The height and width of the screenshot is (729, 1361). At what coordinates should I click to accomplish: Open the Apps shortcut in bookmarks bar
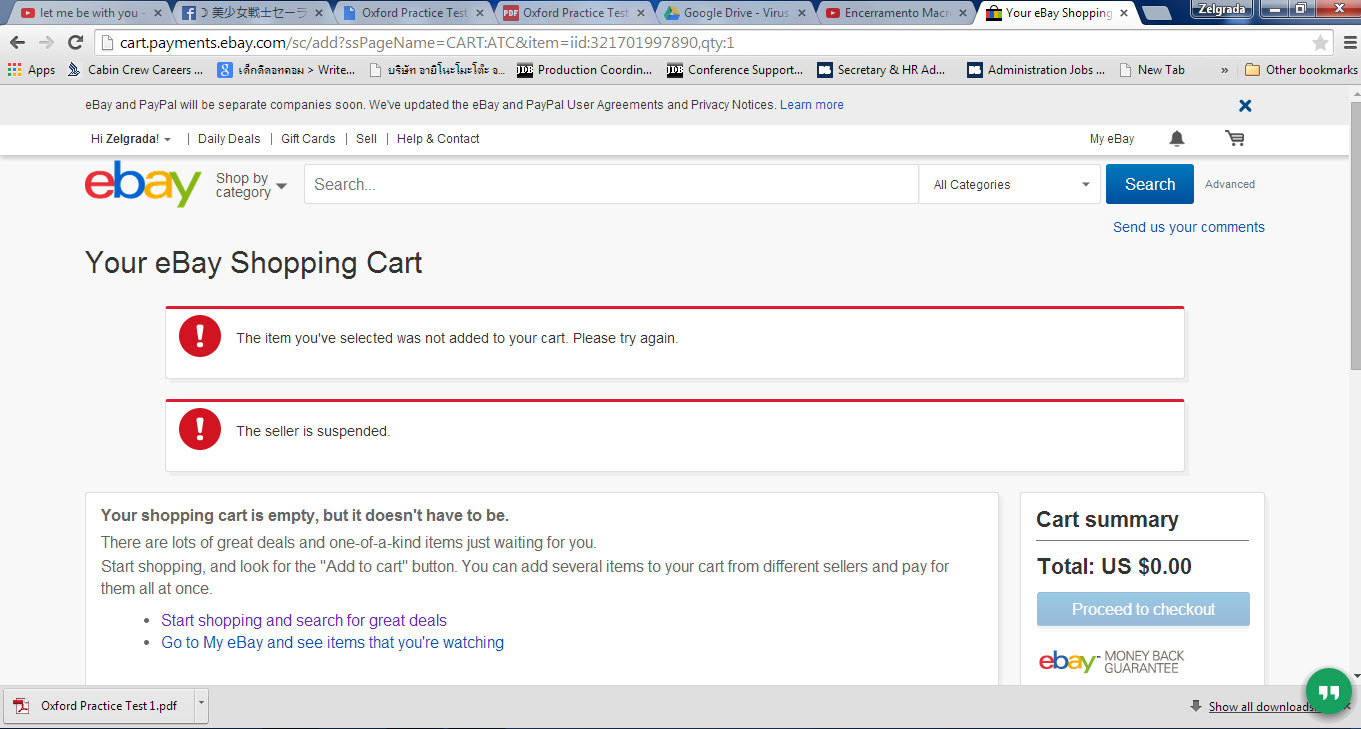[x=31, y=70]
